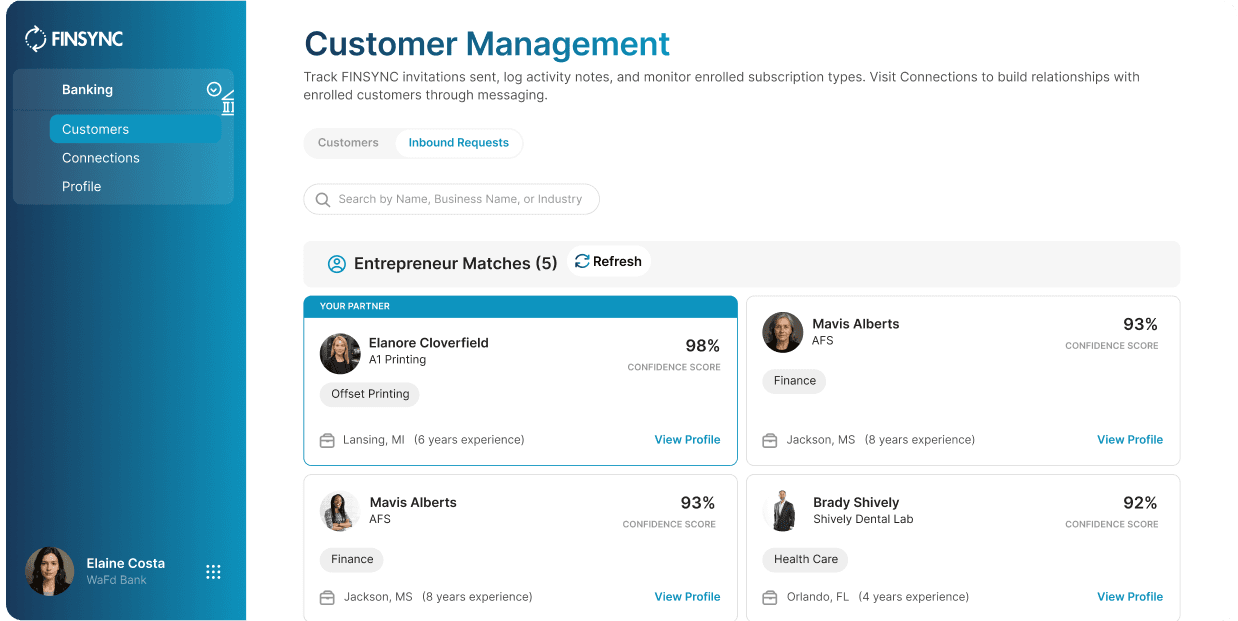Screen dimensions: 1238x621
Task: Click briefcase icon in bottom-left Jackson, MS card
Action: tap(327, 597)
